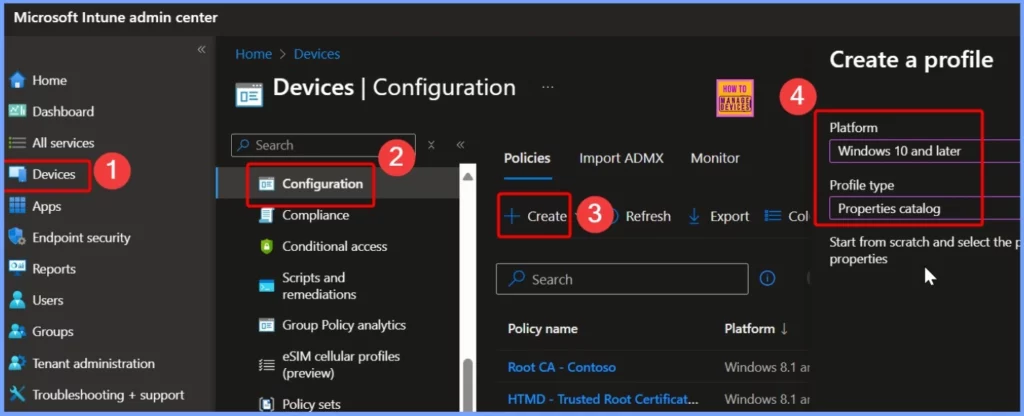This screenshot has height=416, width=1024.
Task: Open the Profile type dropdown
Action: pyautogui.click(x=926, y=209)
